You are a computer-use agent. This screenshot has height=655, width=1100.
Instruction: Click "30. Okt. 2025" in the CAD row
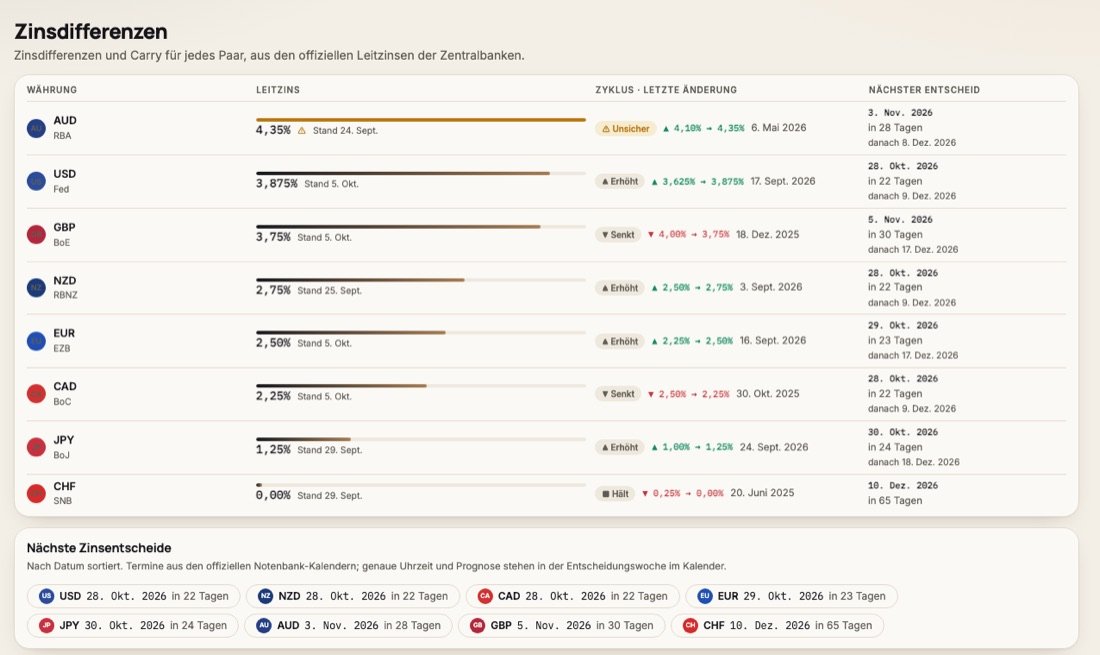[x=767, y=393]
